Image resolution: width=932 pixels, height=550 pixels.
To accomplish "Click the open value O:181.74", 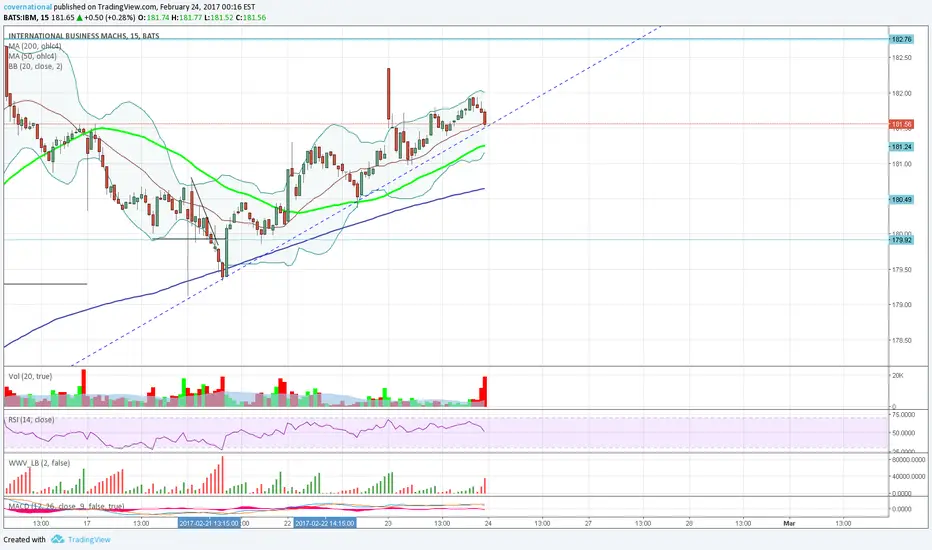I will pyautogui.click(x=153, y=18).
